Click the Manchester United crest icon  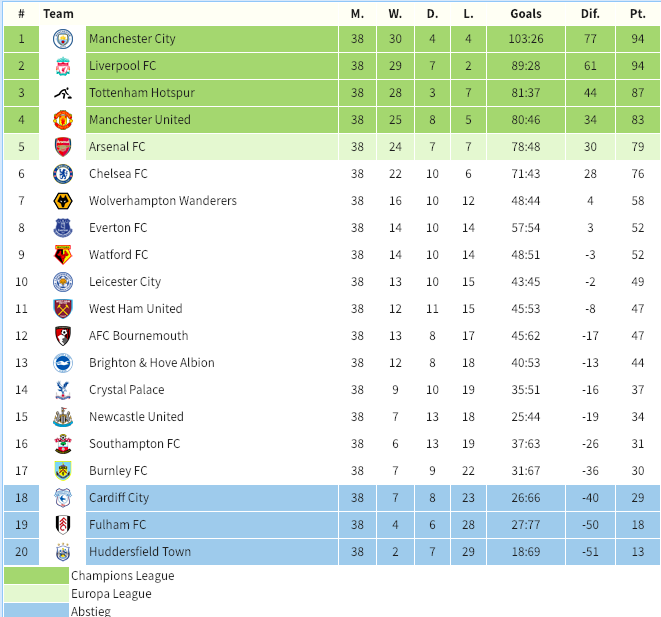pos(63,120)
